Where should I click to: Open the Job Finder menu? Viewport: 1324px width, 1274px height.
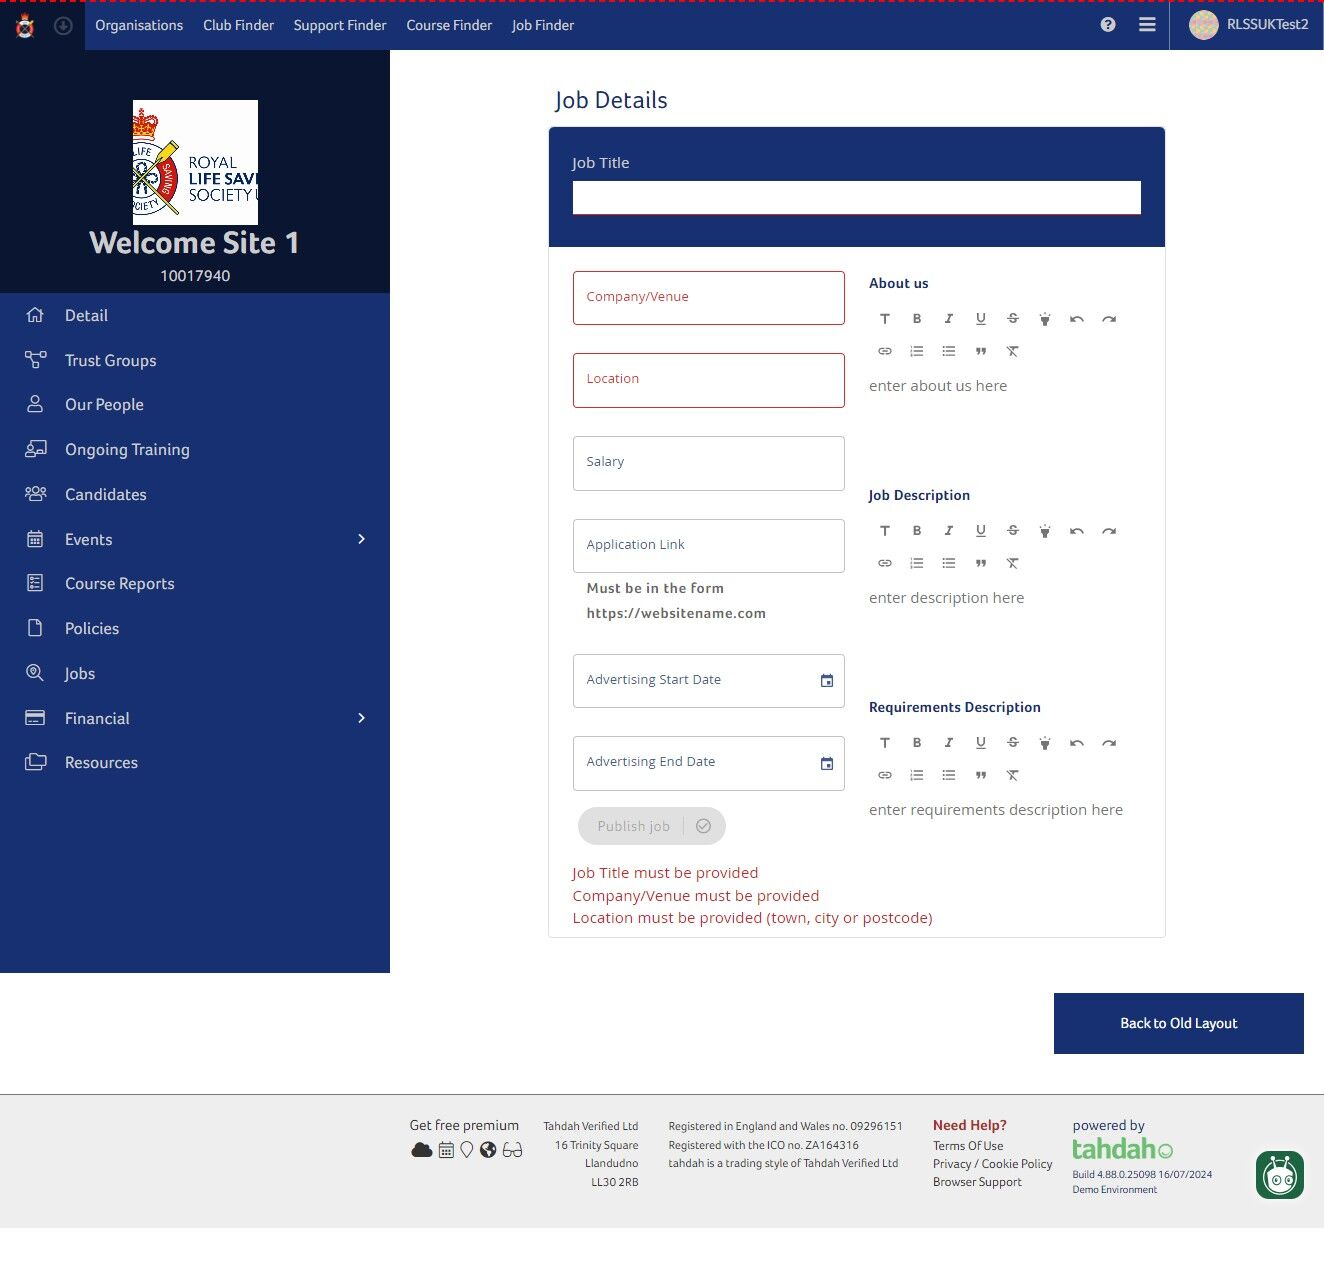542,25
